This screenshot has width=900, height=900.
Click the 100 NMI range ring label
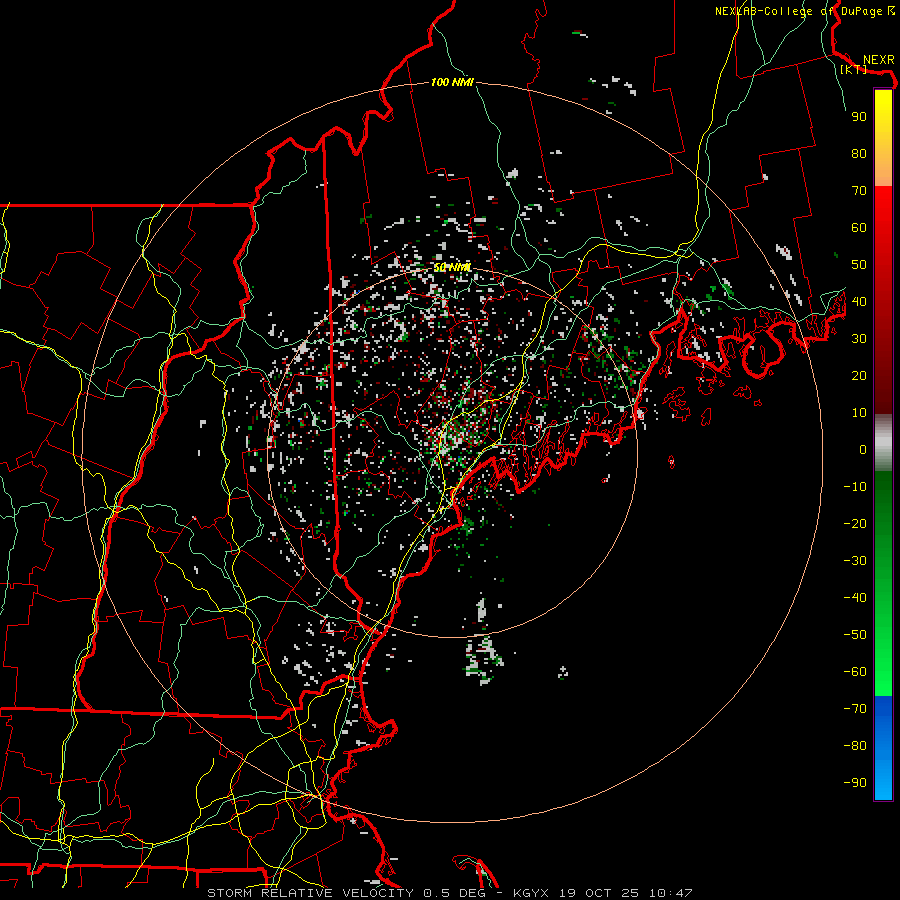pos(452,83)
